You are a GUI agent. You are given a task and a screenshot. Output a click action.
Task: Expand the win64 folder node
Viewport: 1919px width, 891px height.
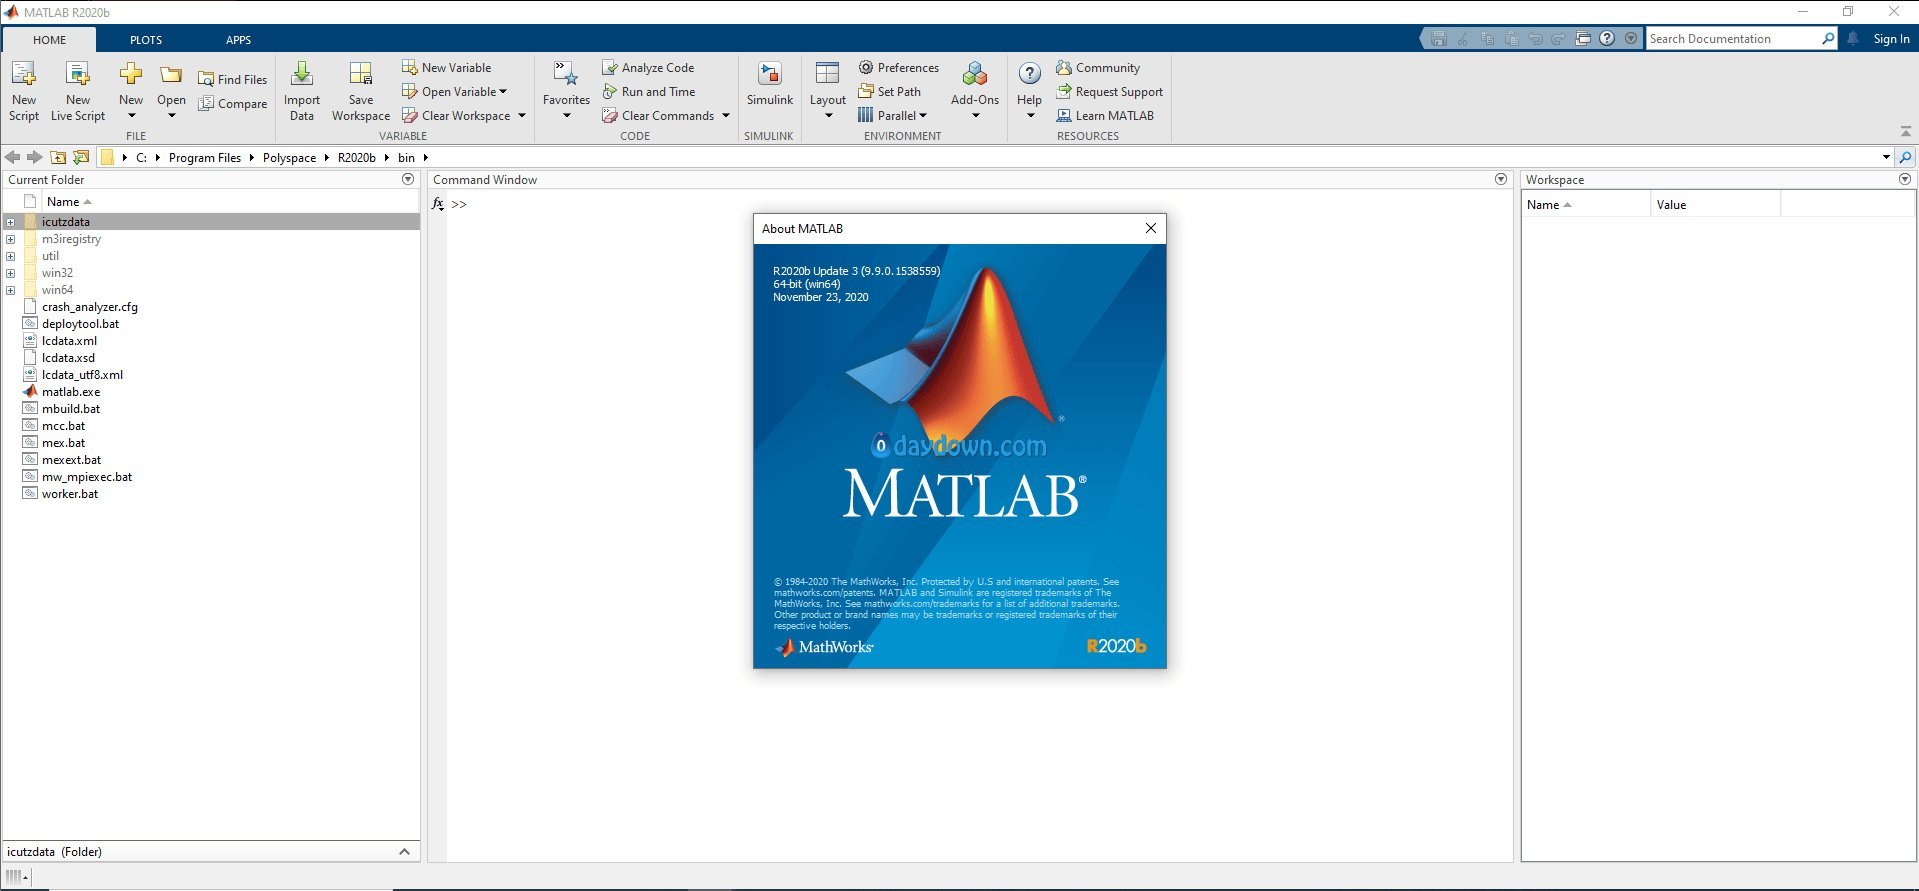[10, 290]
